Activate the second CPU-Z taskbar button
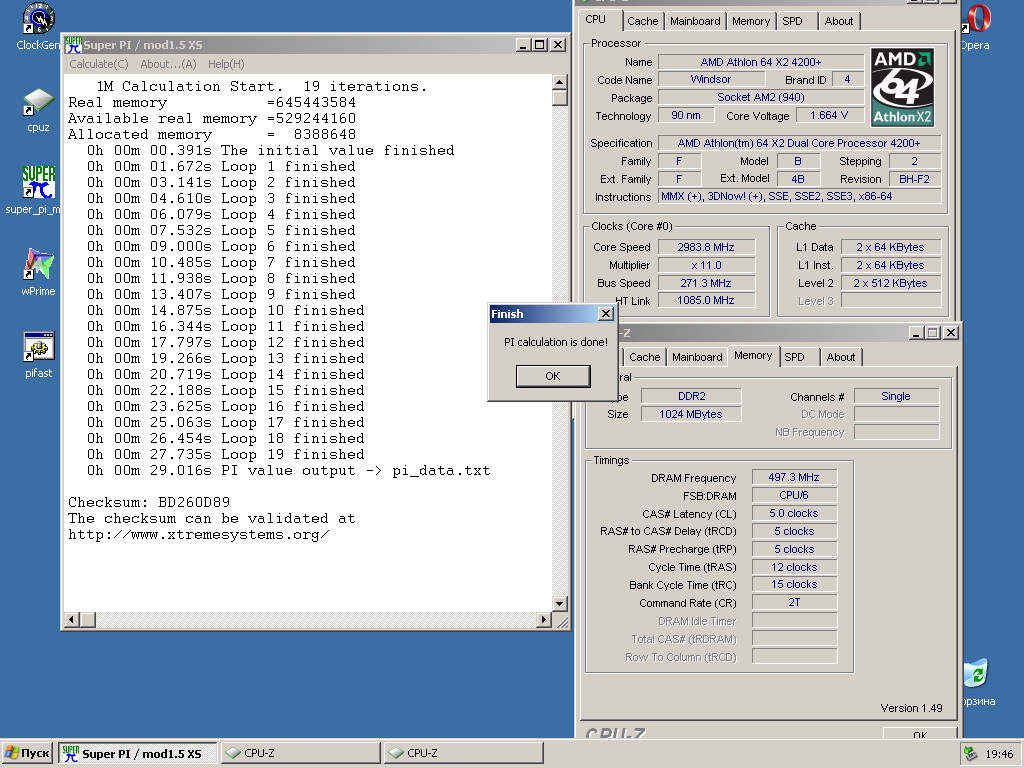Image resolution: width=1024 pixels, height=768 pixels. pos(463,753)
